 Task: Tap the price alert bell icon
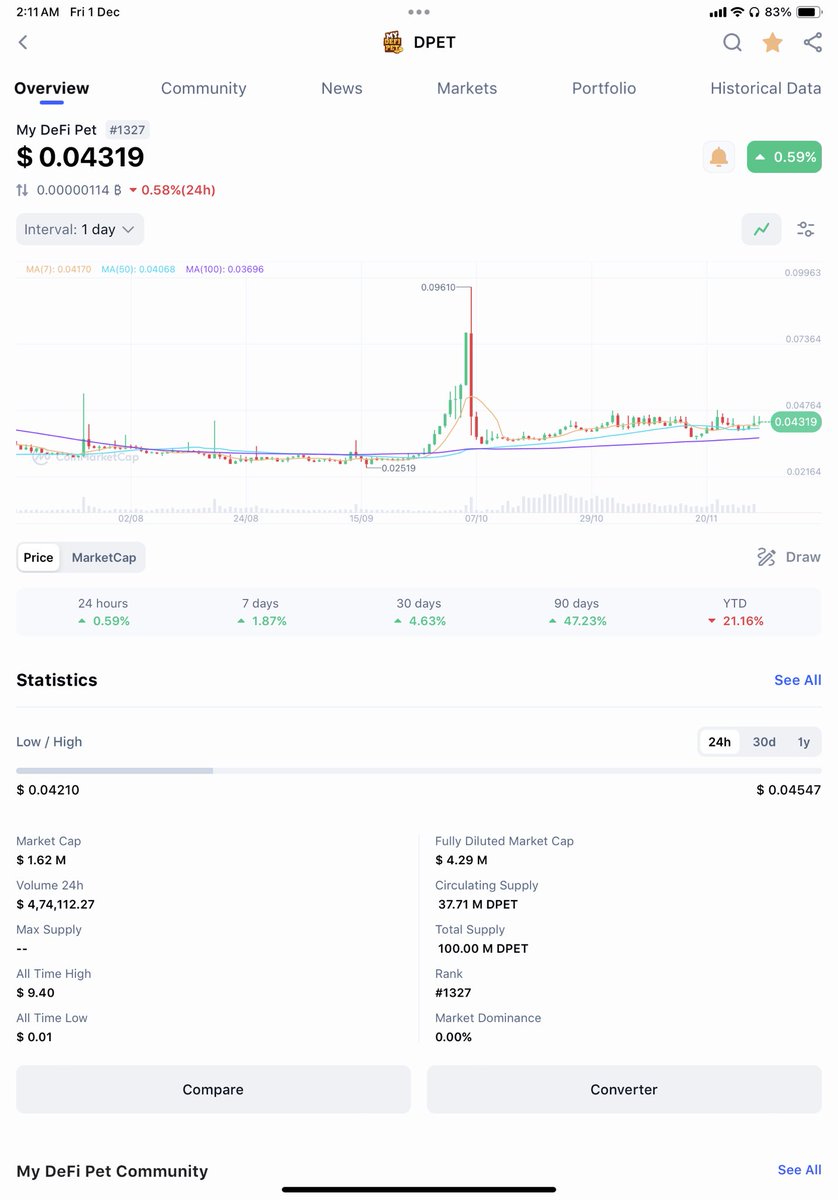(x=719, y=157)
